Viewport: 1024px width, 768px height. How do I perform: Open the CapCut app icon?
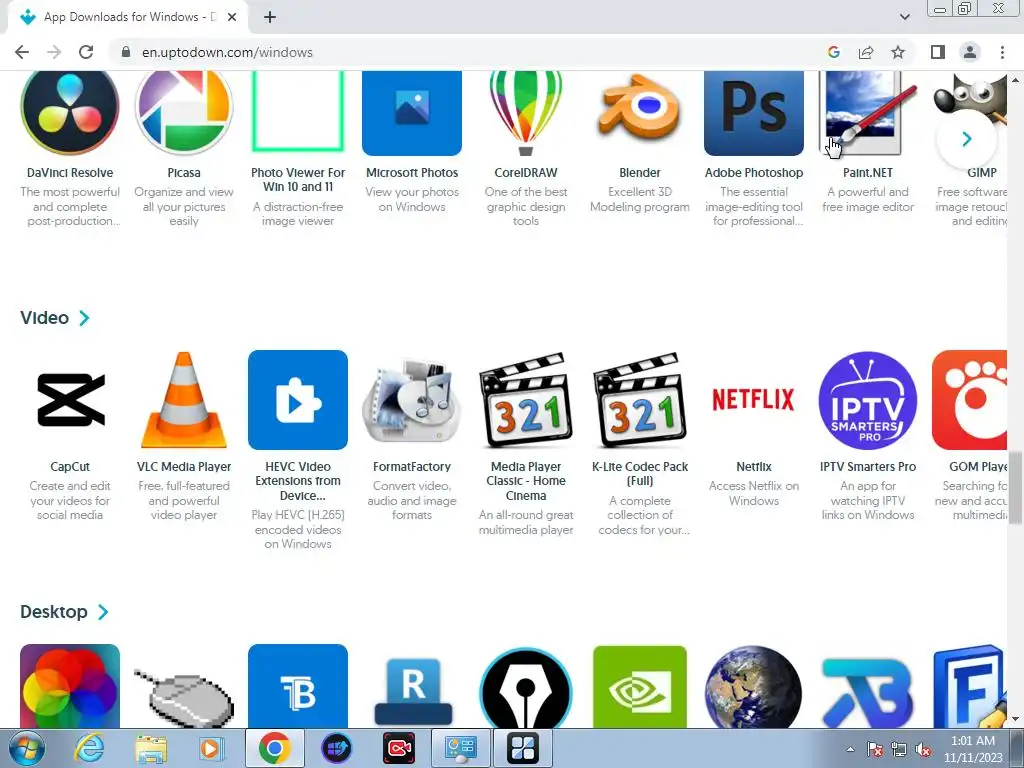pyautogui.click(x=70, y=400)
